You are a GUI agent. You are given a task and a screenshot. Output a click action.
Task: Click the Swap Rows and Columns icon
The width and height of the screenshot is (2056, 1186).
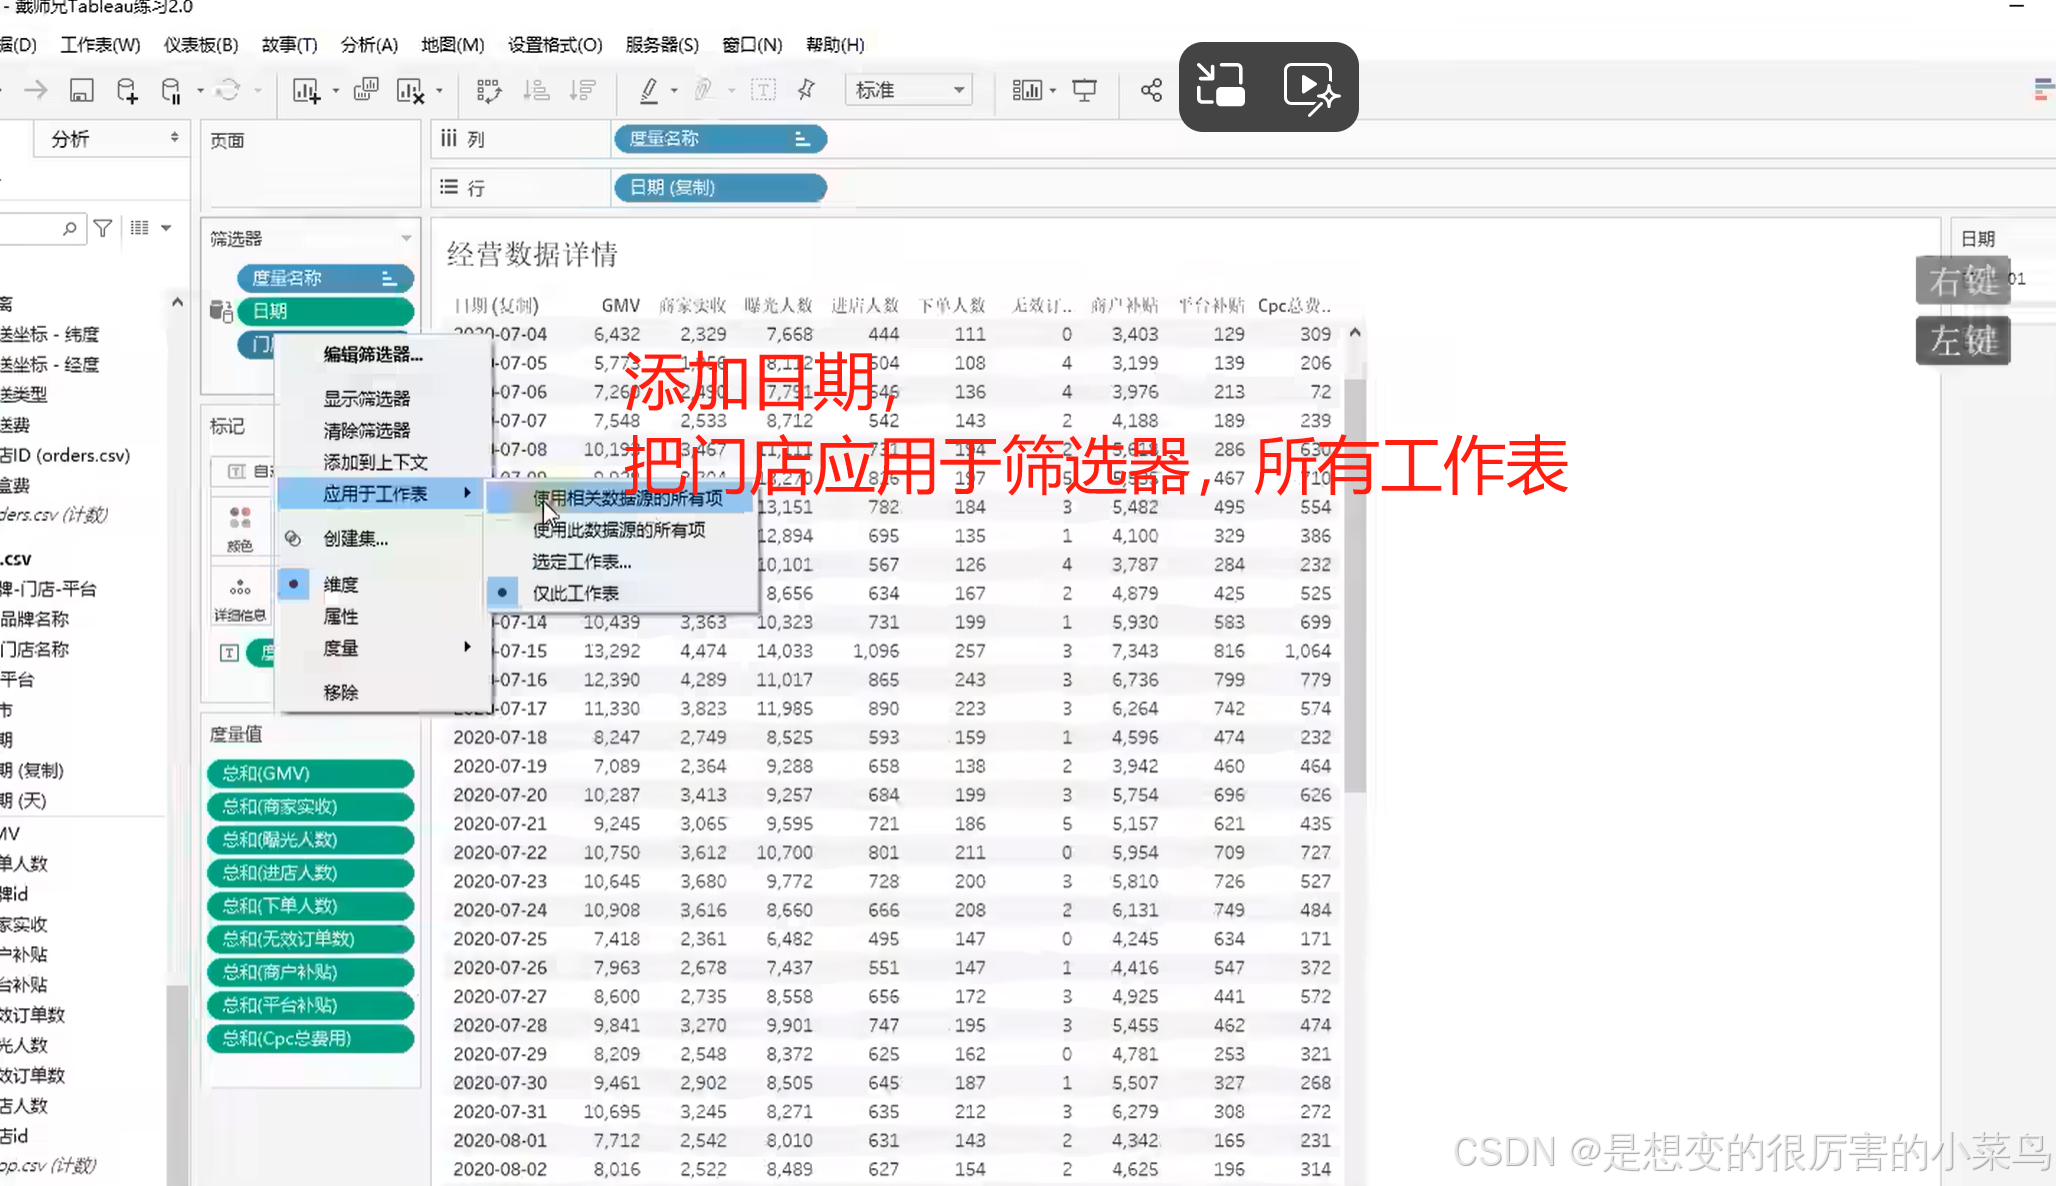(x=489, y=91)
